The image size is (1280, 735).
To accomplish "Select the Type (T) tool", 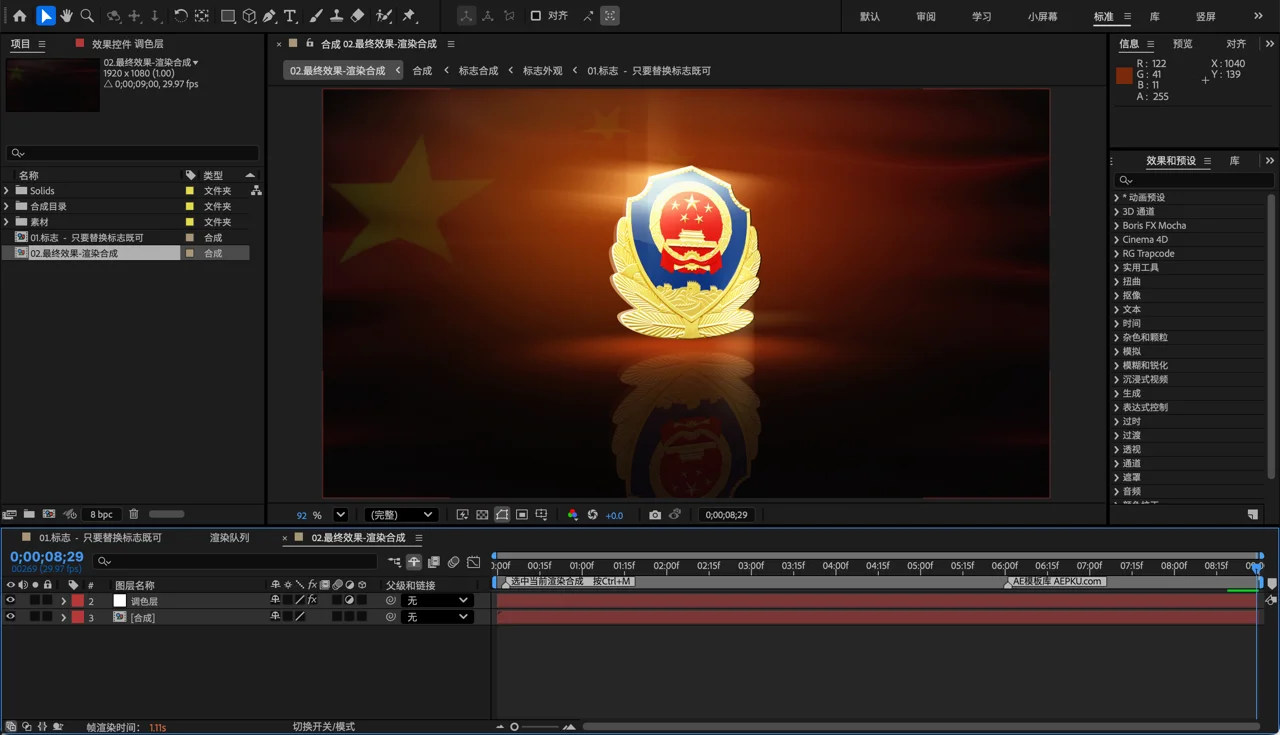I will [x=290, y=16].
